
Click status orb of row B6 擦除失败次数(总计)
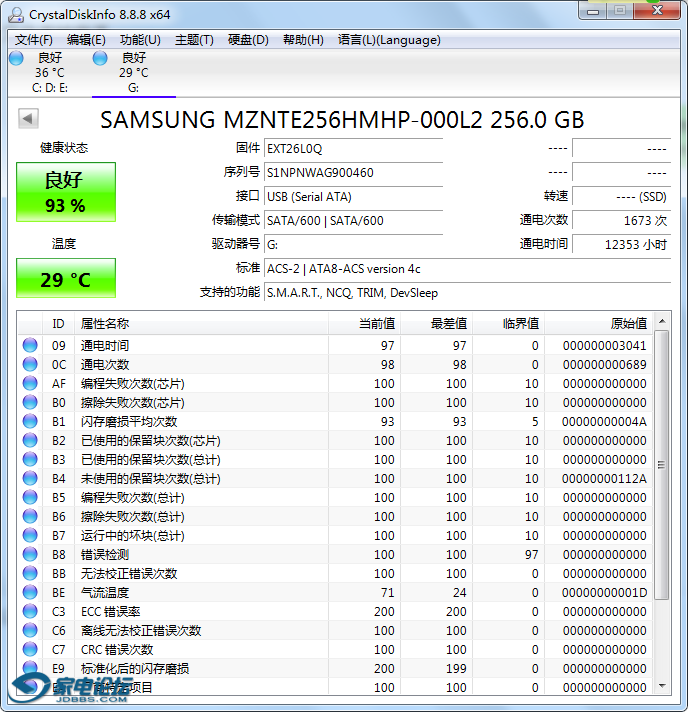coord(30,516)
